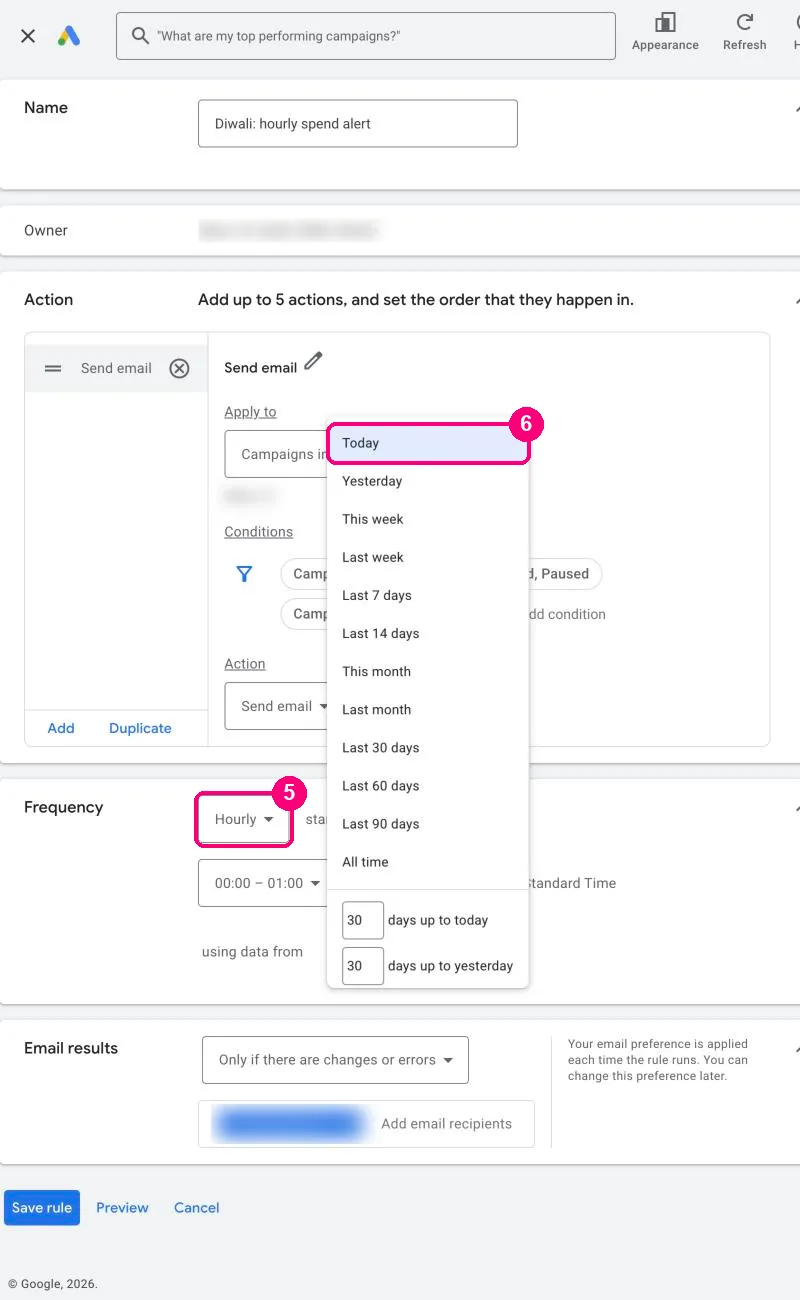Choose Last 30 days option
Screen dimensions: 800x1300
click(x=428, y=748)
